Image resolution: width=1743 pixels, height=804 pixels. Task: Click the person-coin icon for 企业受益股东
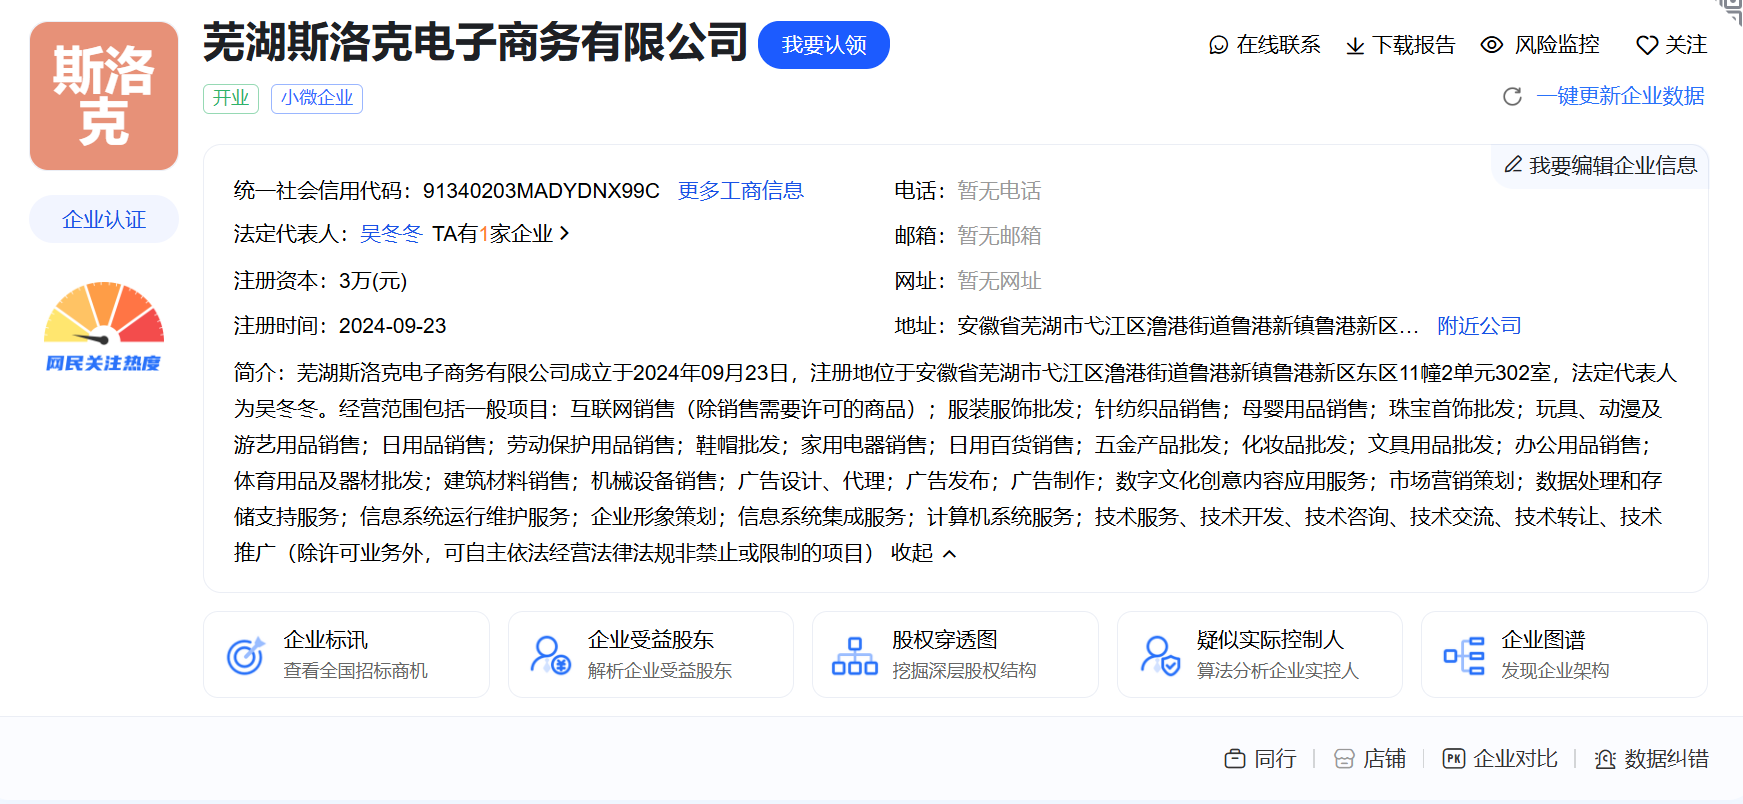550,655
